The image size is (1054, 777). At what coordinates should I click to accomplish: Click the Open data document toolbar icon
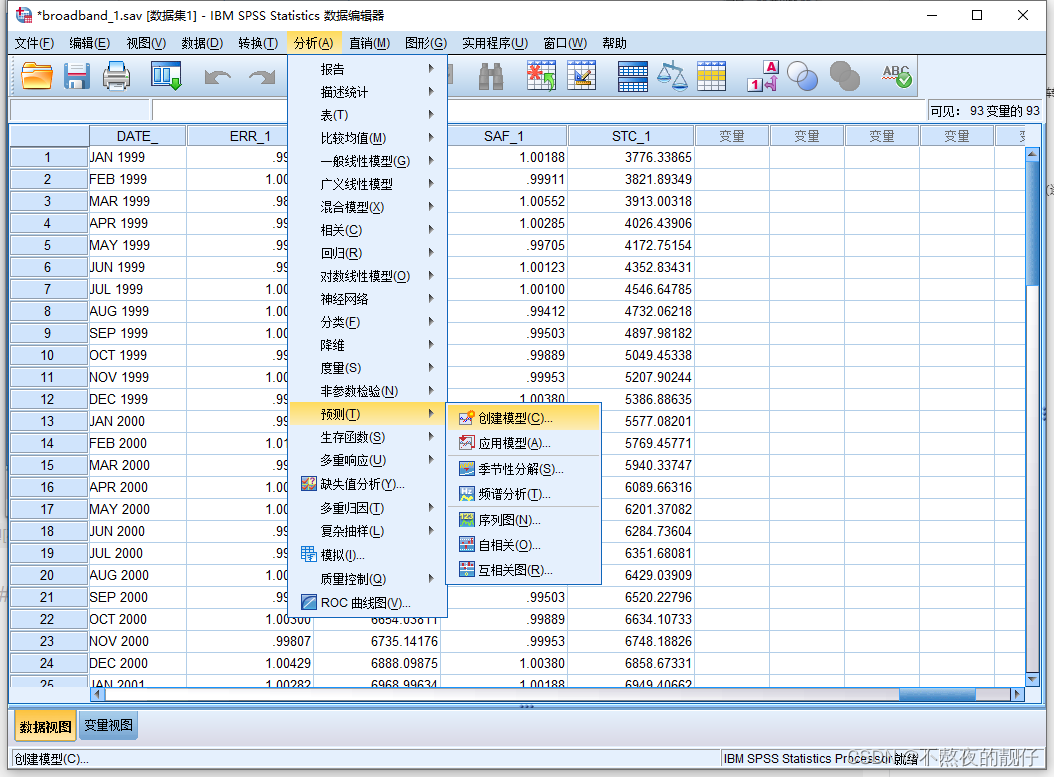37,75
